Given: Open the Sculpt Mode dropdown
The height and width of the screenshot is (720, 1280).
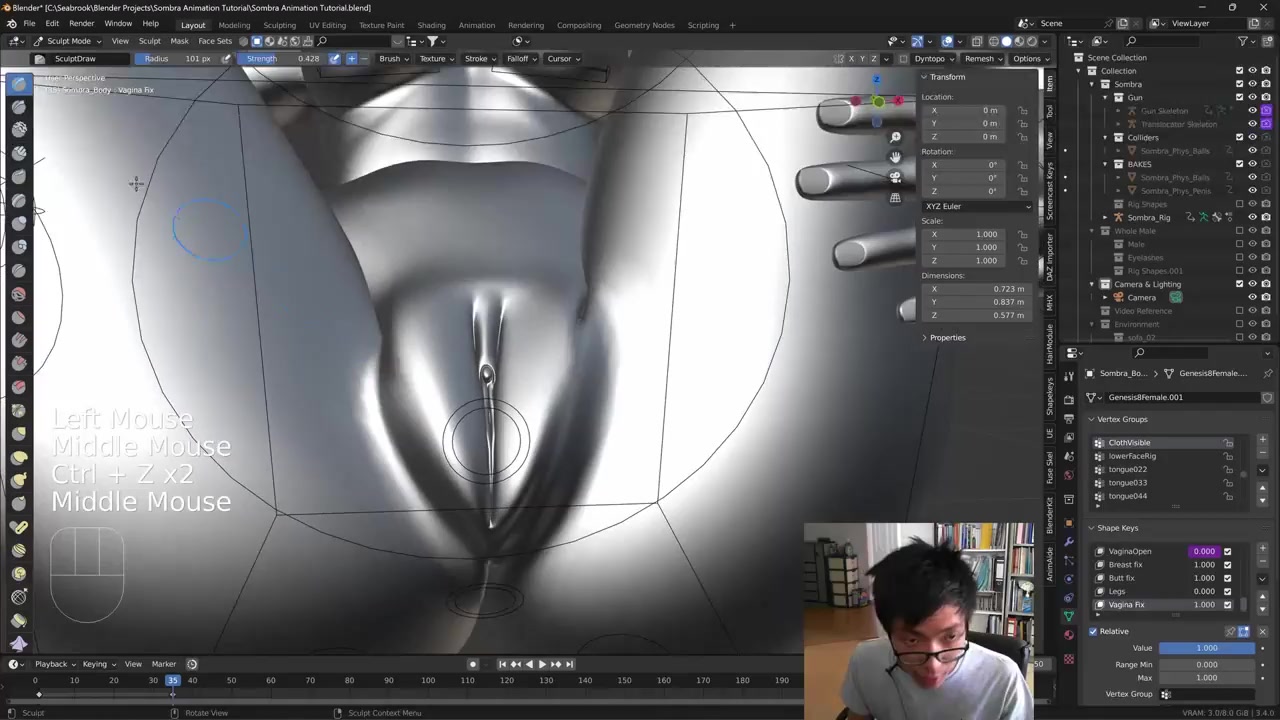Looking at the screenshot, I should pos(68,41).
